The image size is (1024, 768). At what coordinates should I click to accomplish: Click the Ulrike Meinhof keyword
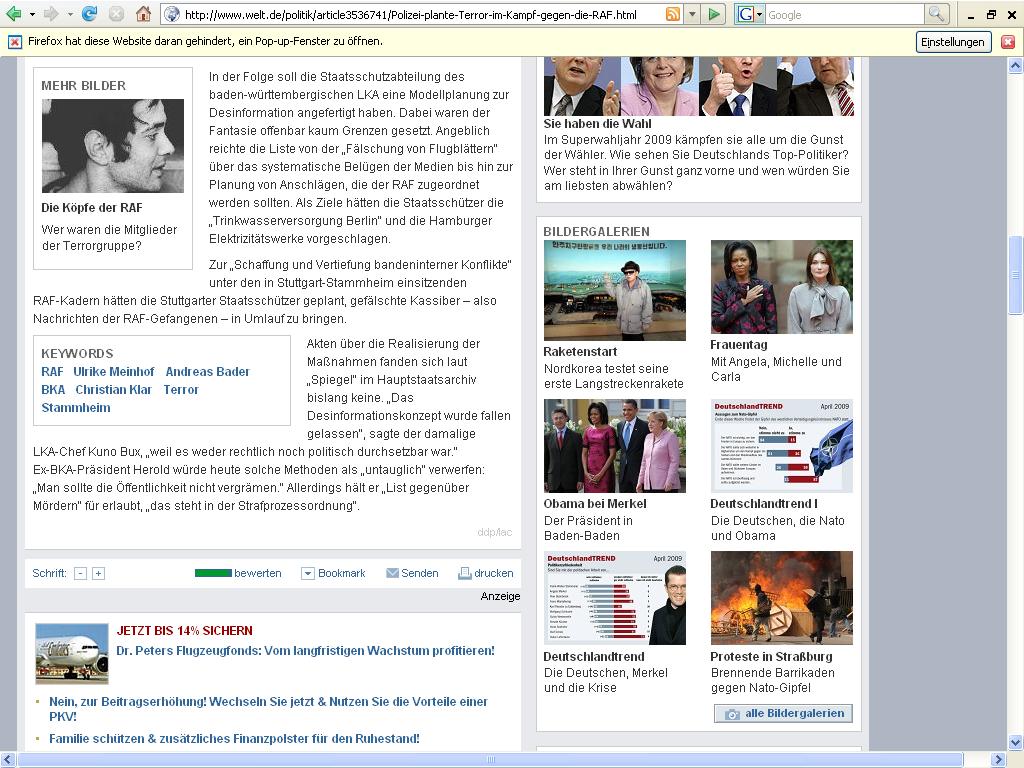[x=114, y=372]
